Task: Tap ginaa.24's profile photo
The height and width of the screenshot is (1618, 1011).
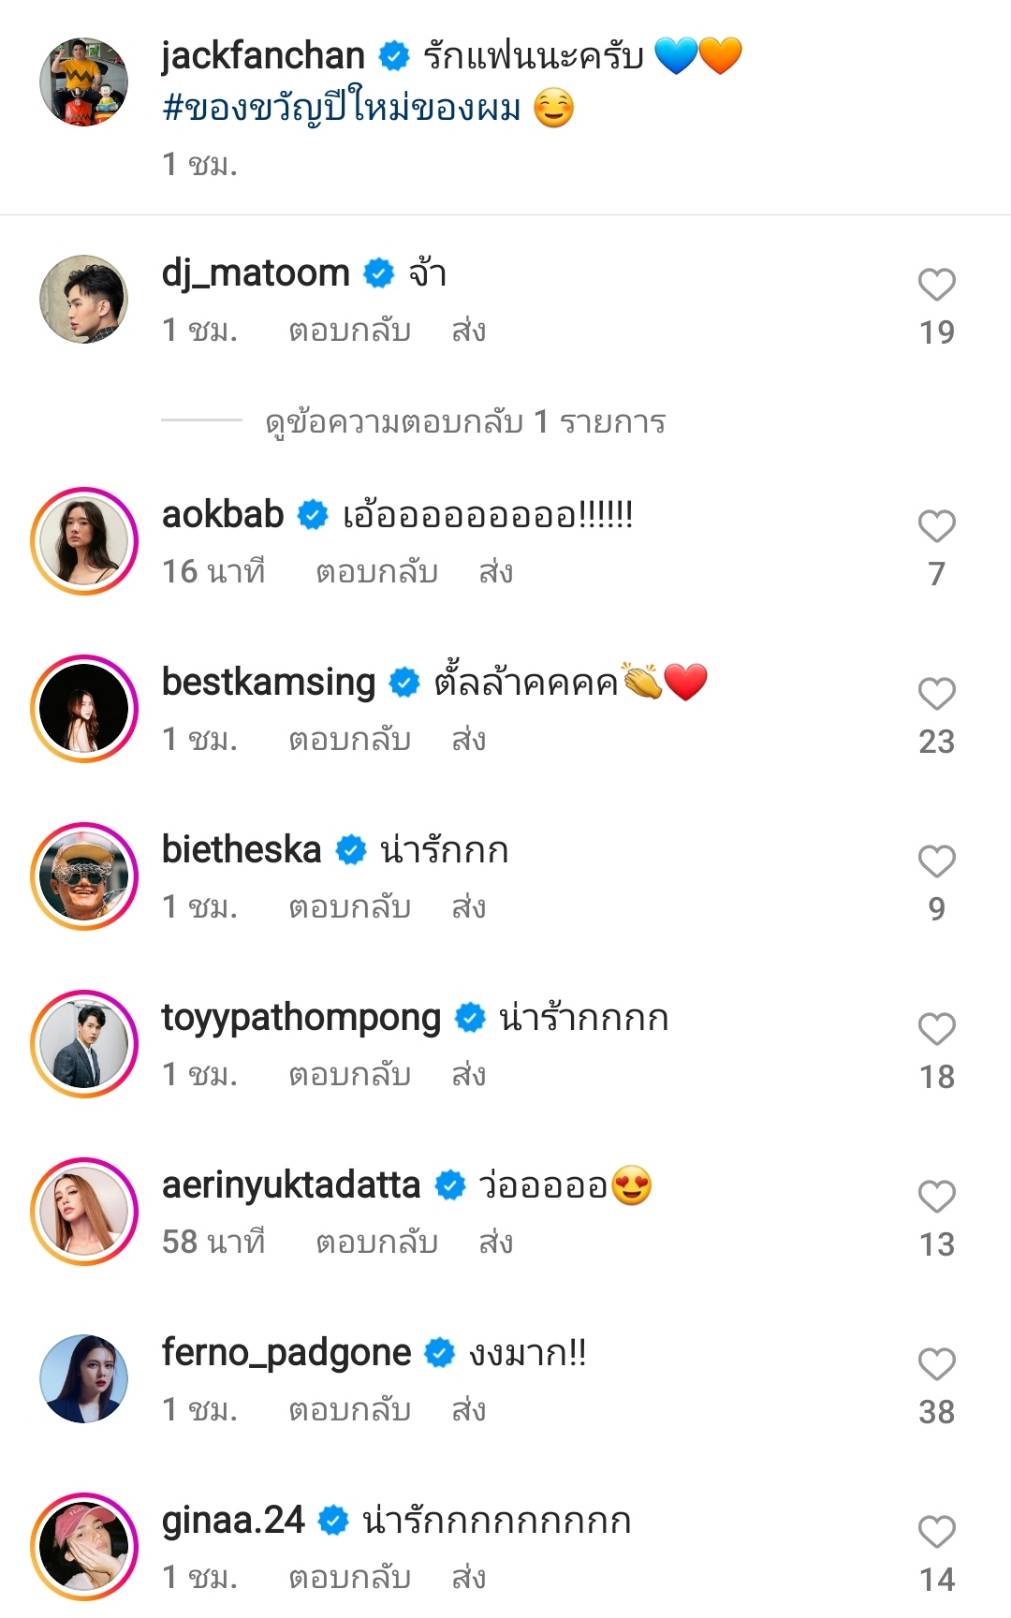Action: (x=84, y=1545)
